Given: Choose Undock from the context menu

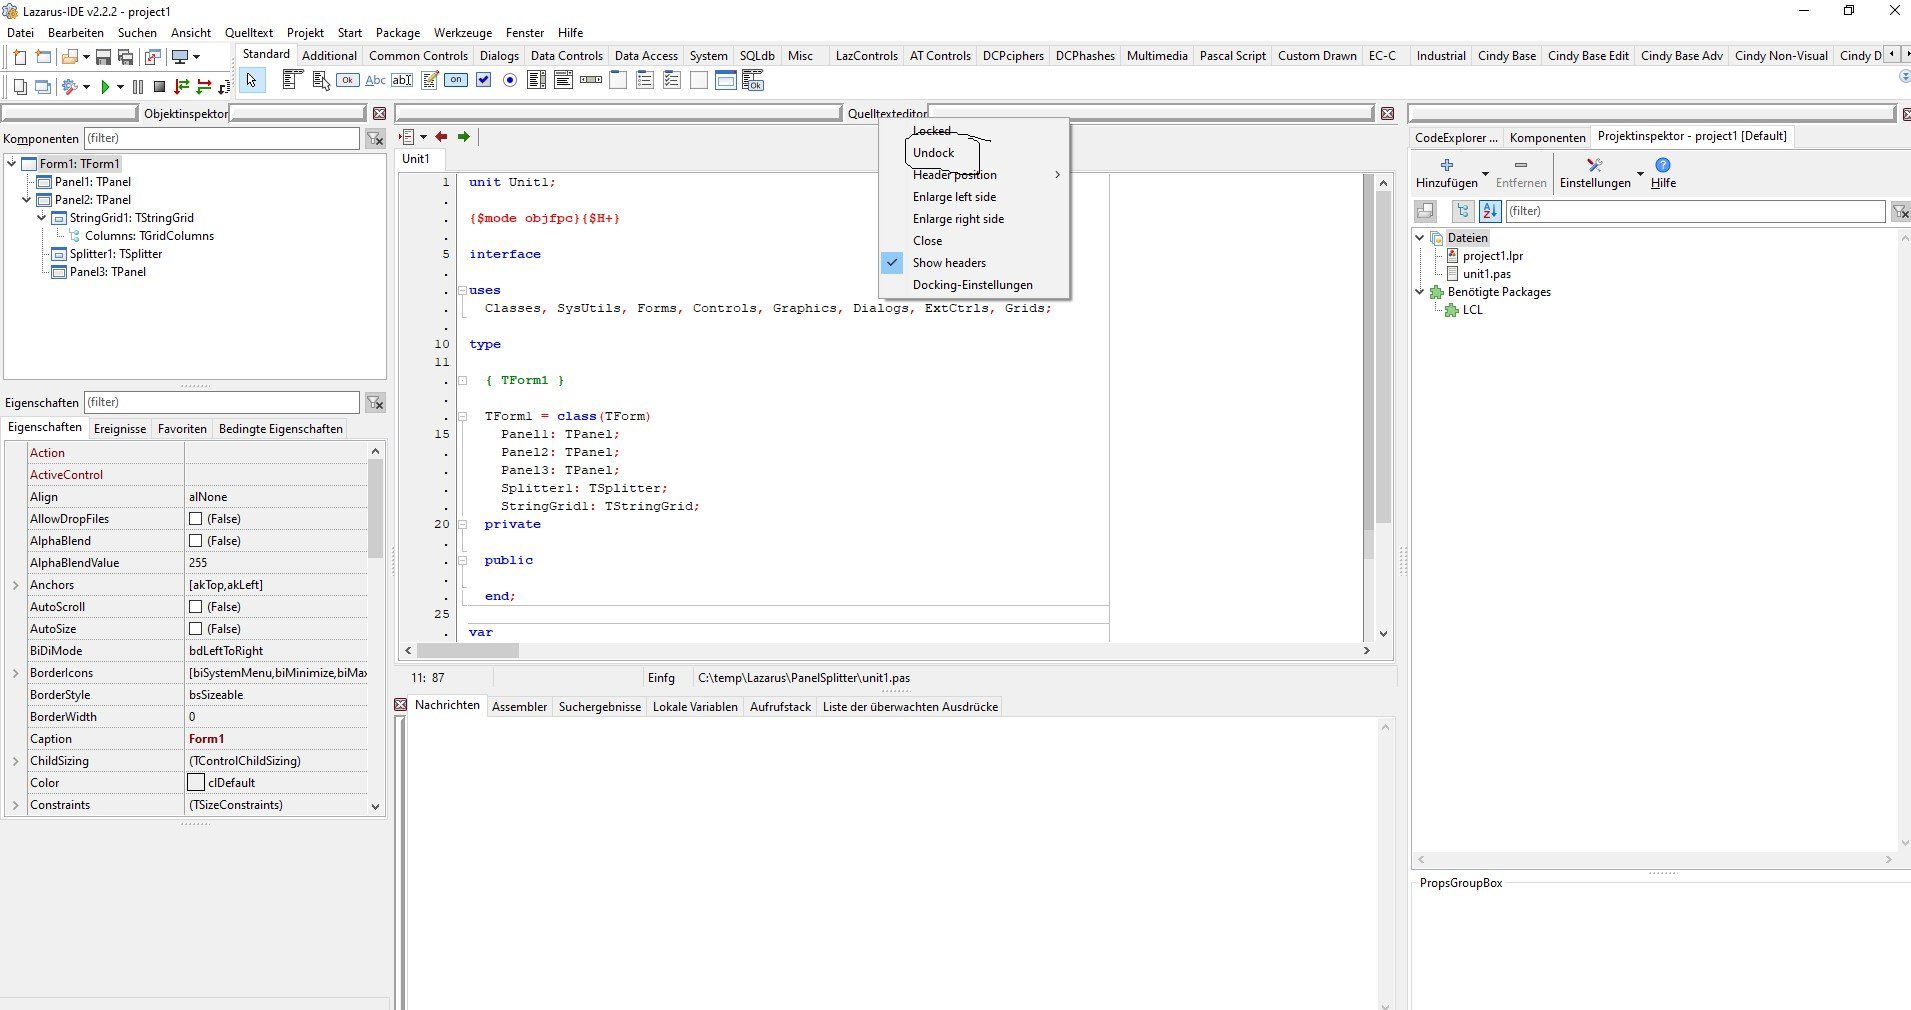Looking at the screenshot, I should [x=933, y=153].
